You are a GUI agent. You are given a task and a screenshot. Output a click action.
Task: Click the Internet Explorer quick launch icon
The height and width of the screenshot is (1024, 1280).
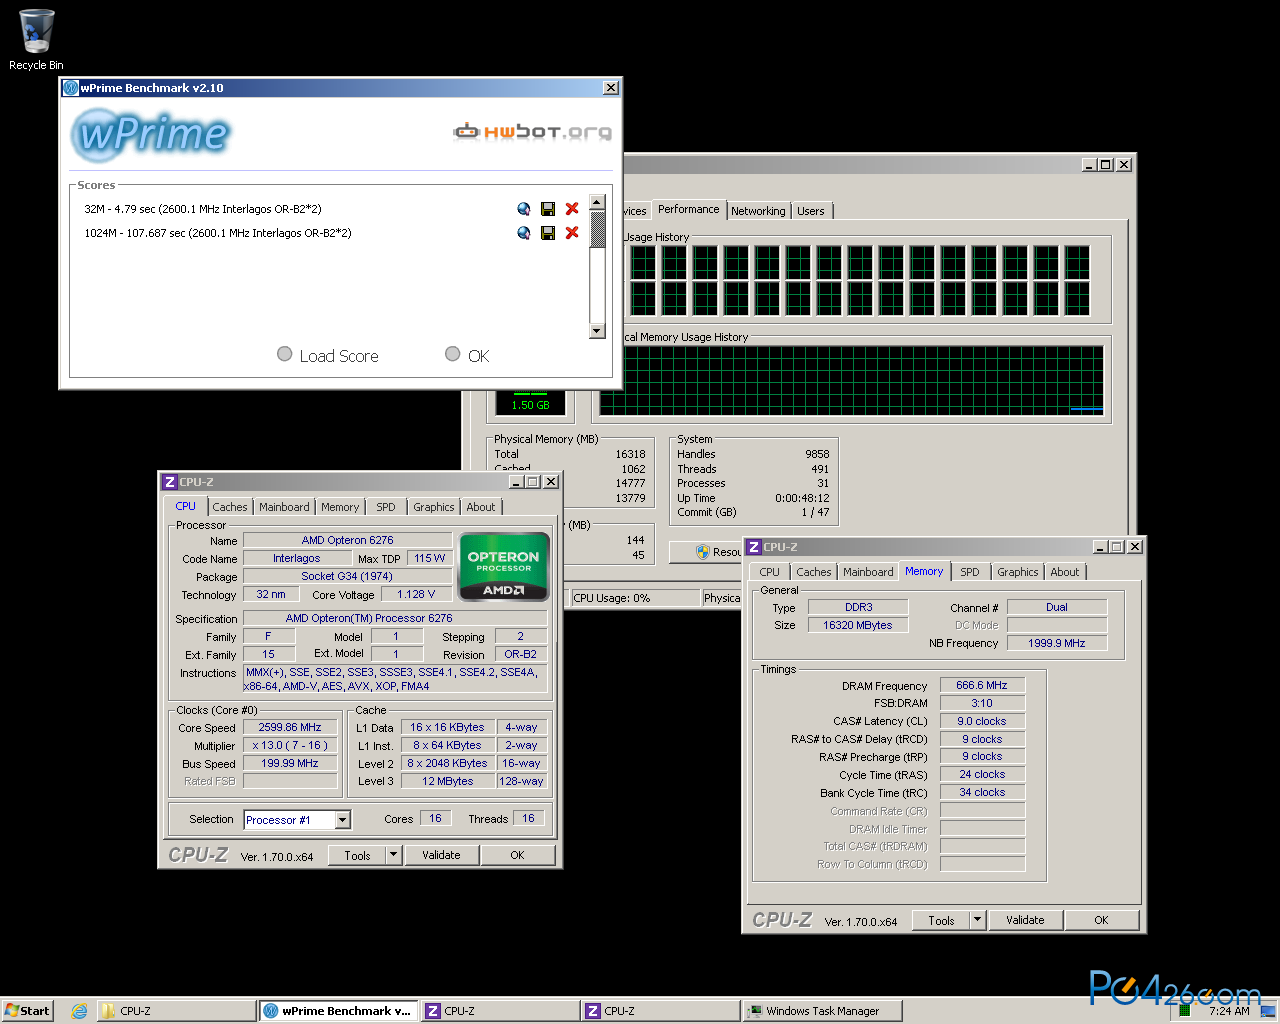coord(79,1011)
